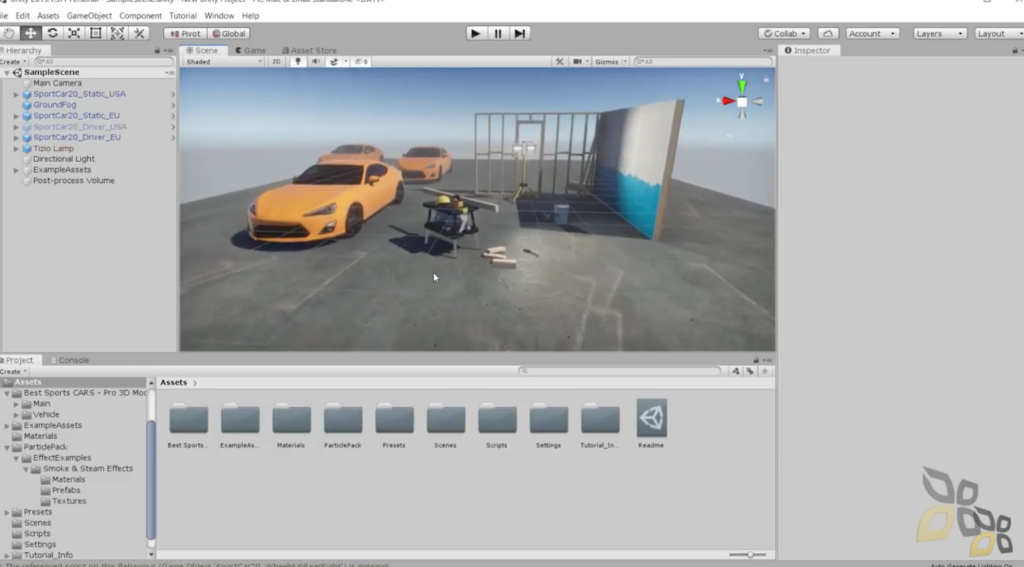Click the Hierarchy search field

point(103,61)
